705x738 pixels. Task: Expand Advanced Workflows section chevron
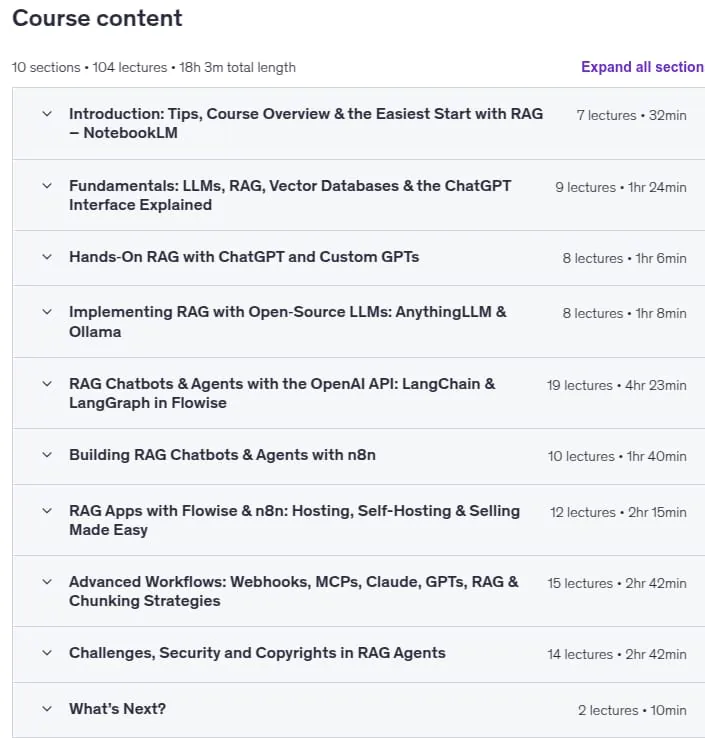[47, 582]
